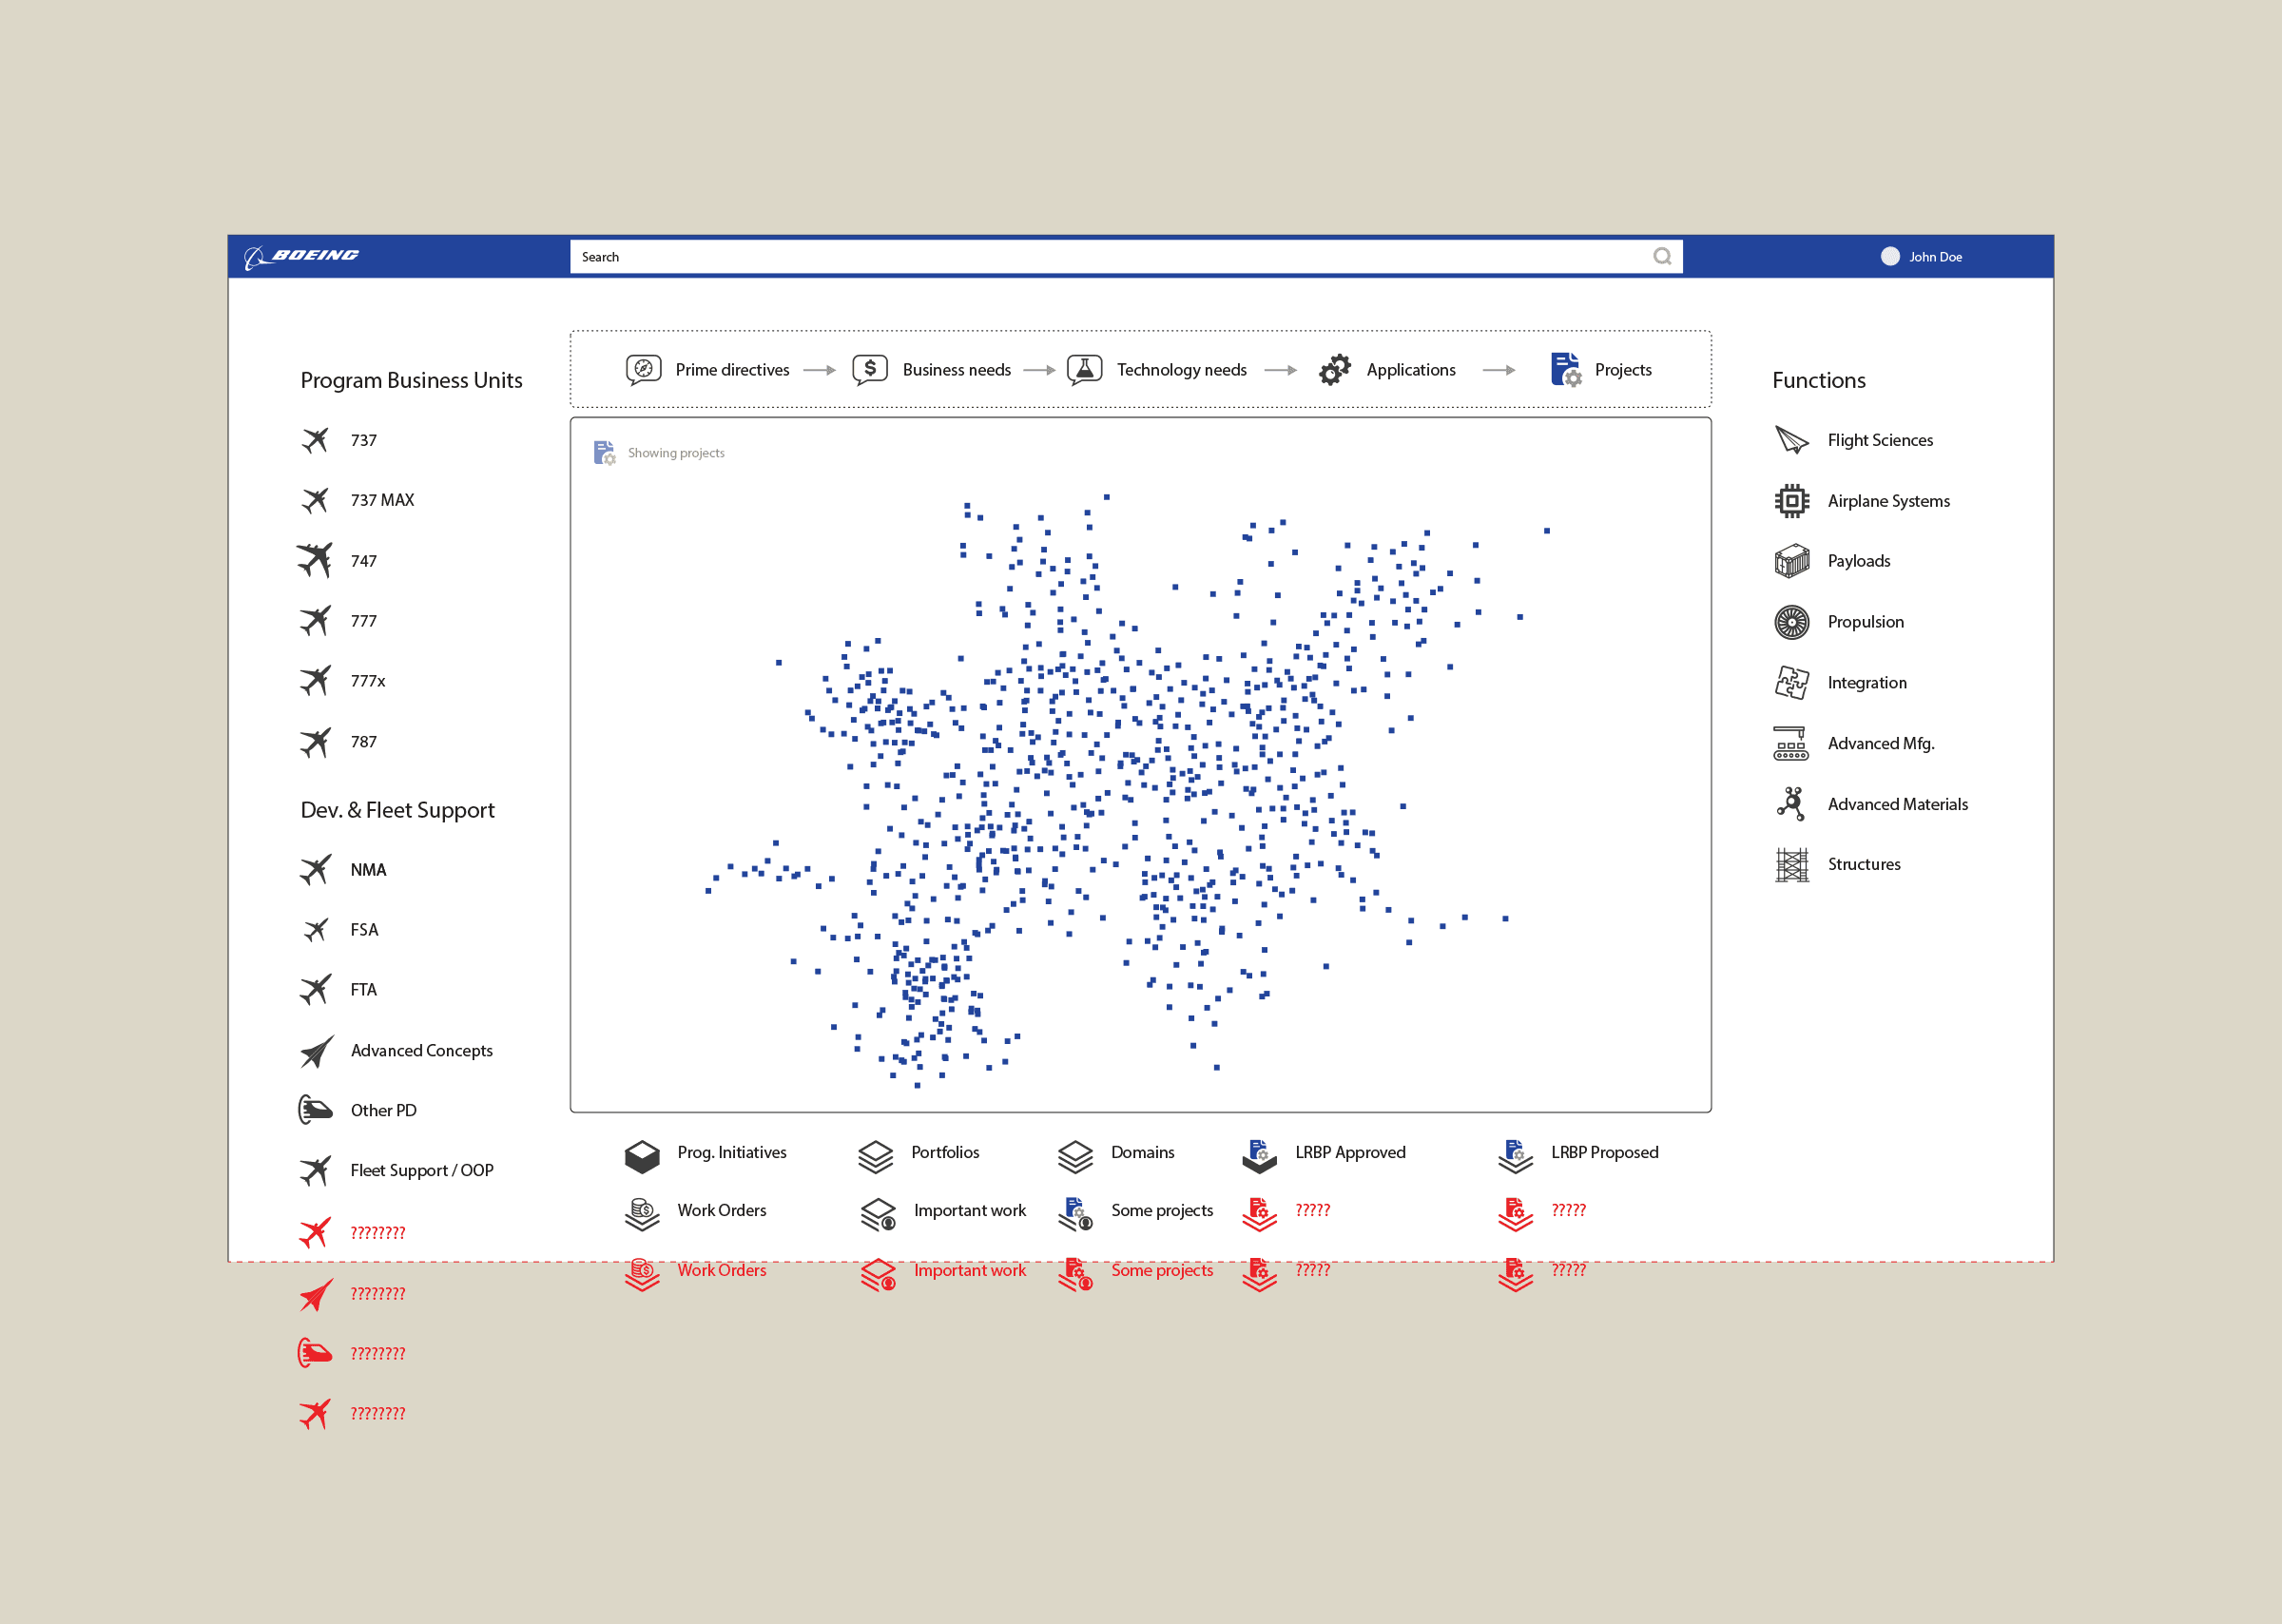Select the Flight Sciences paper plane icon
This screenshot has height=1624, width=2282.
click(1791, 440)
